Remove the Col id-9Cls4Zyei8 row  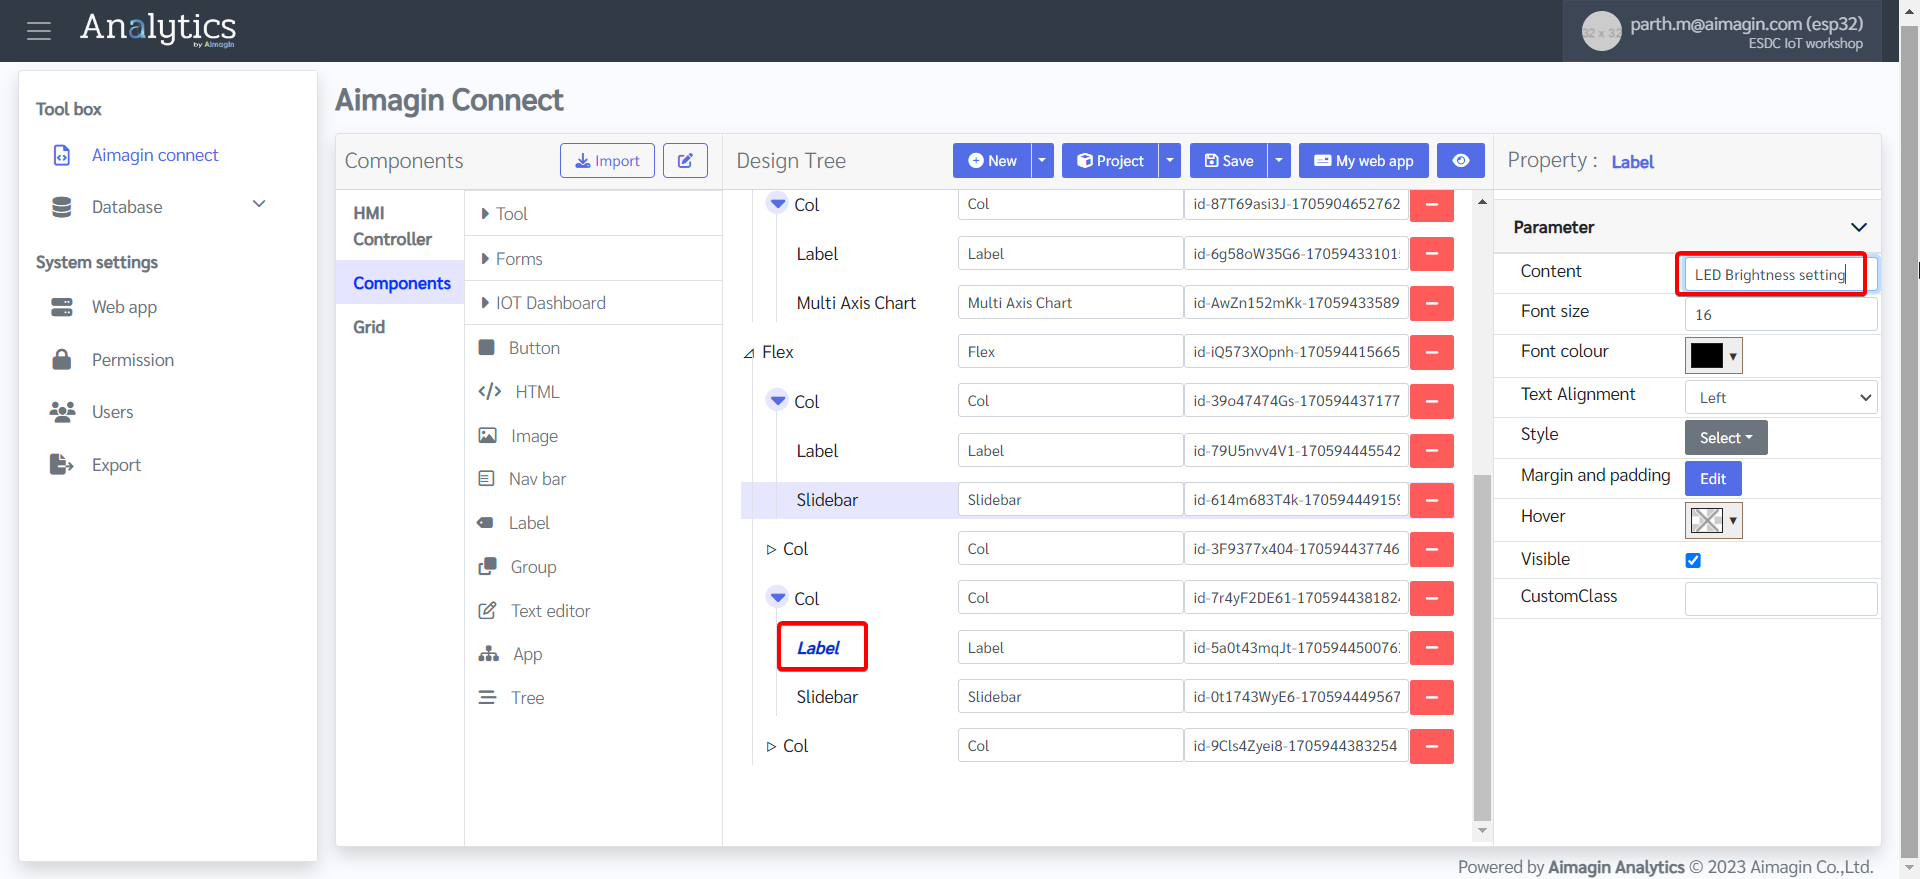pyautogui.click(x=1432, y=746)
